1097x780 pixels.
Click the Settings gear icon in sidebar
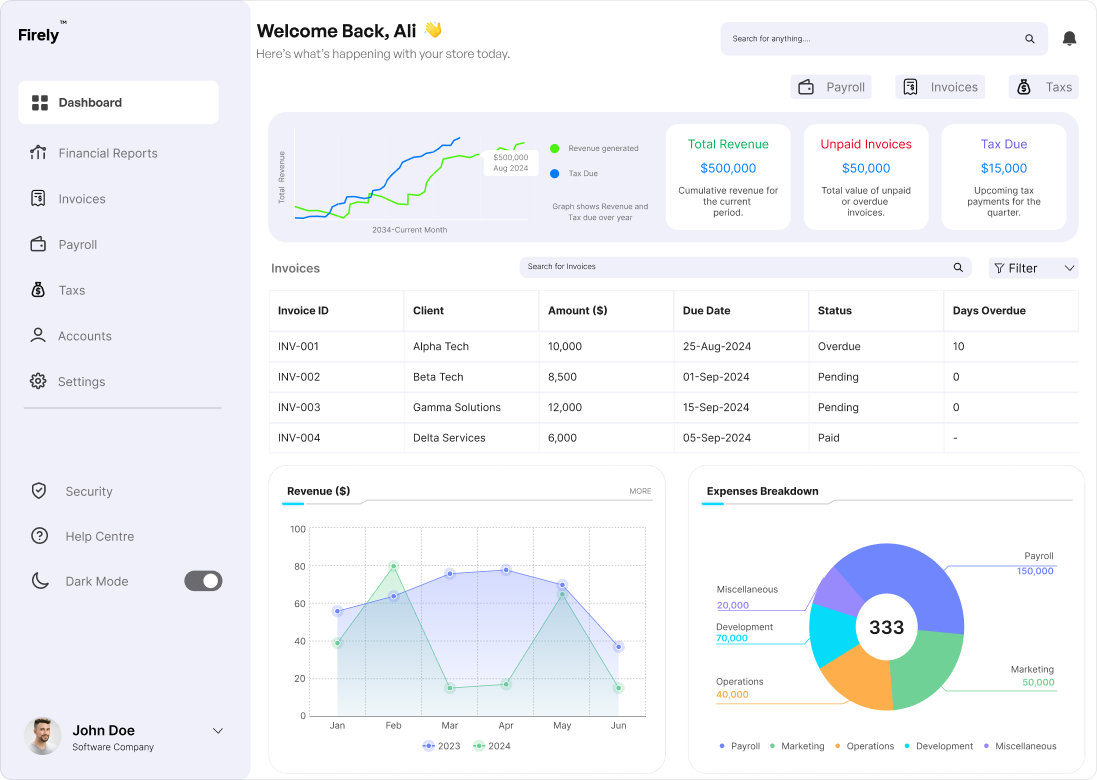tap(39, 382)
